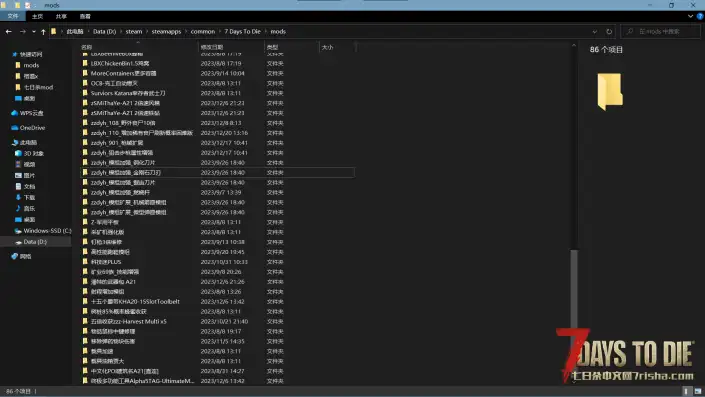Open the blue Help question-mark icon
This screenshot has width=705, height=397.
click(x=700, y=16)
